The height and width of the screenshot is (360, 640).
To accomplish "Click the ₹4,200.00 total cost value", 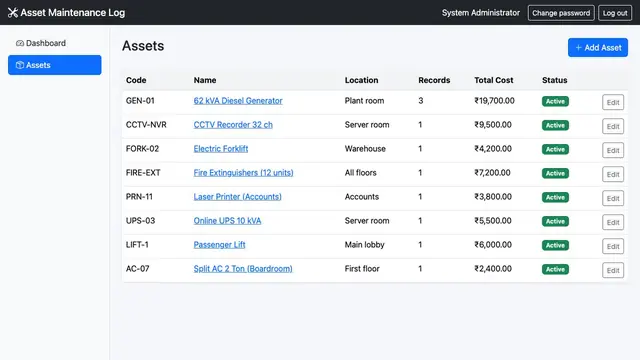I will pos(493,149).
